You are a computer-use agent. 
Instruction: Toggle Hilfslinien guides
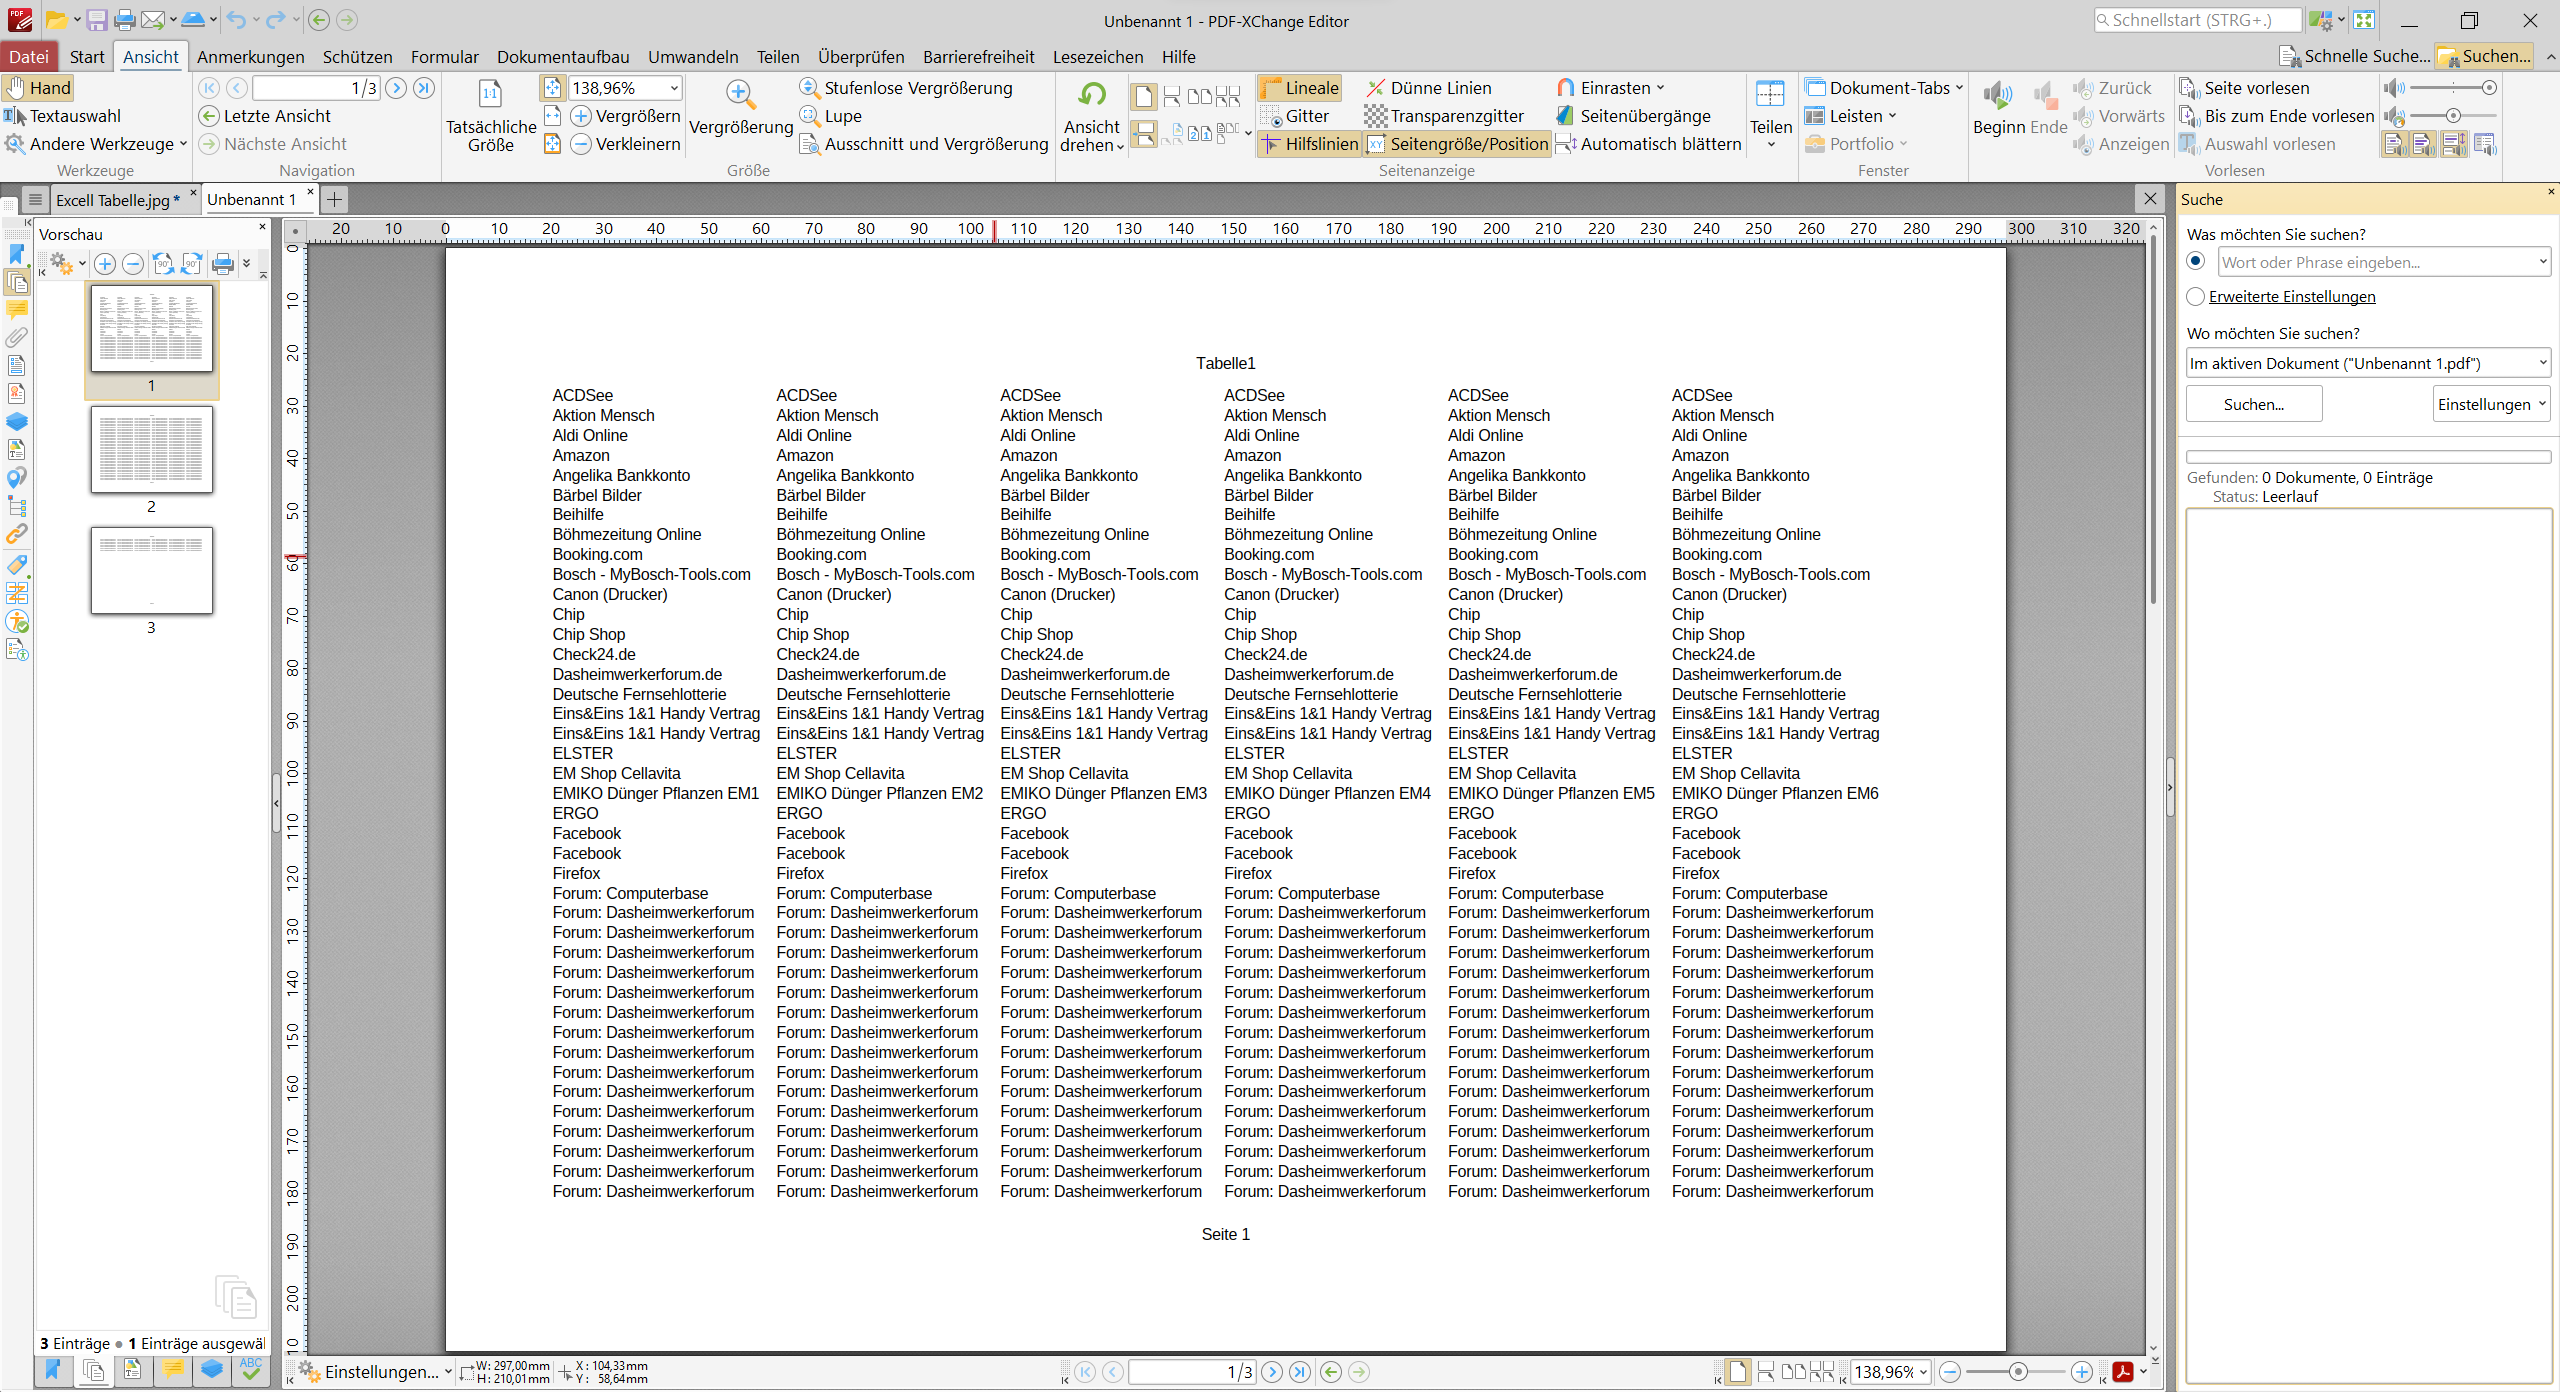click(x=1310, y=144)
